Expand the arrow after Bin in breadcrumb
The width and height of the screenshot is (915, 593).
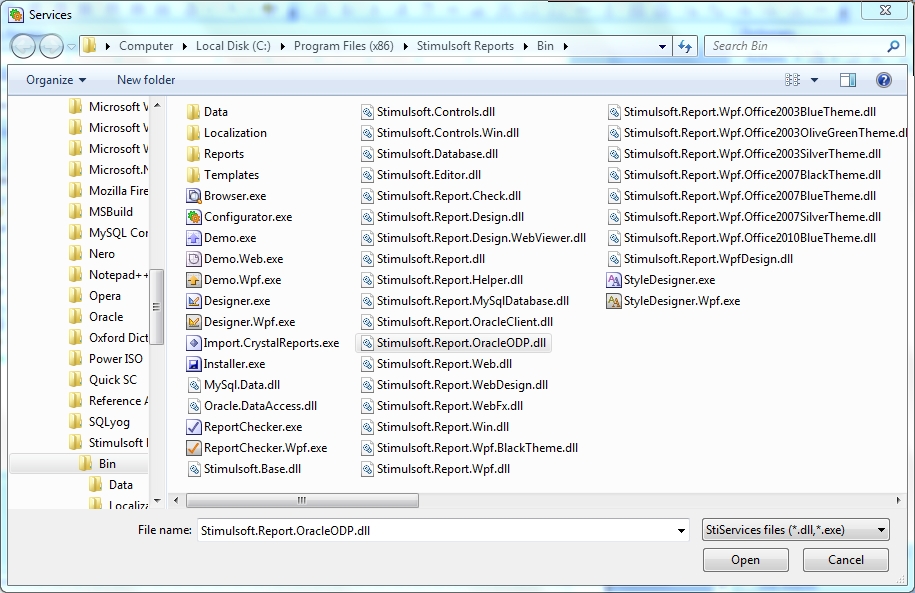pos(565,46)
